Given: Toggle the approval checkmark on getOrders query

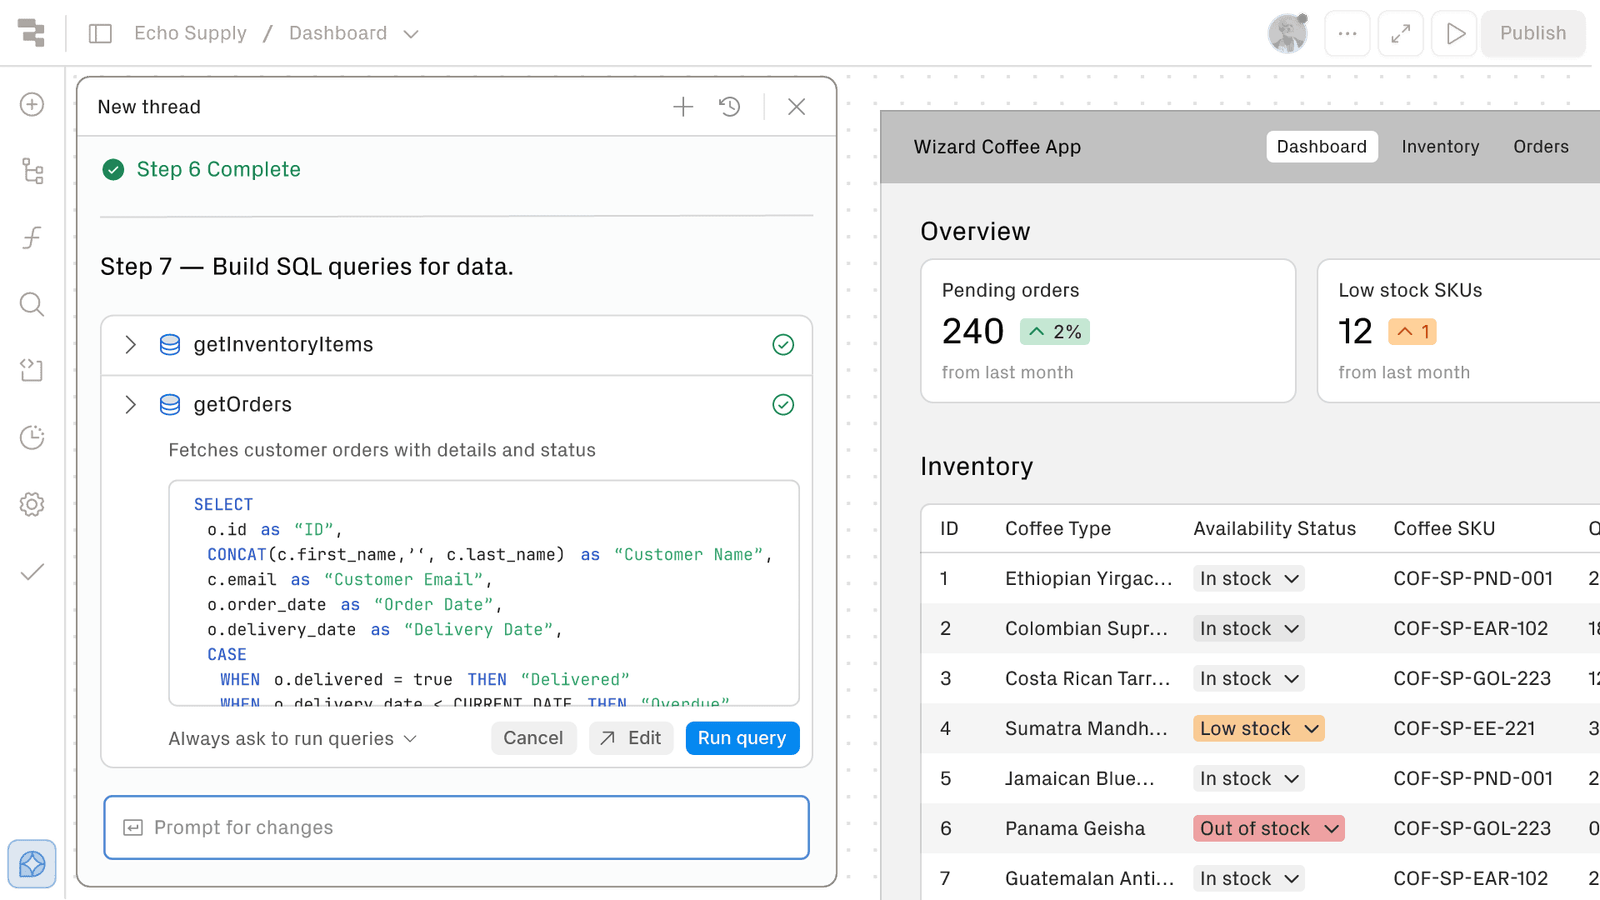Looking at the screenshot, I should click(x=783, y=405).
